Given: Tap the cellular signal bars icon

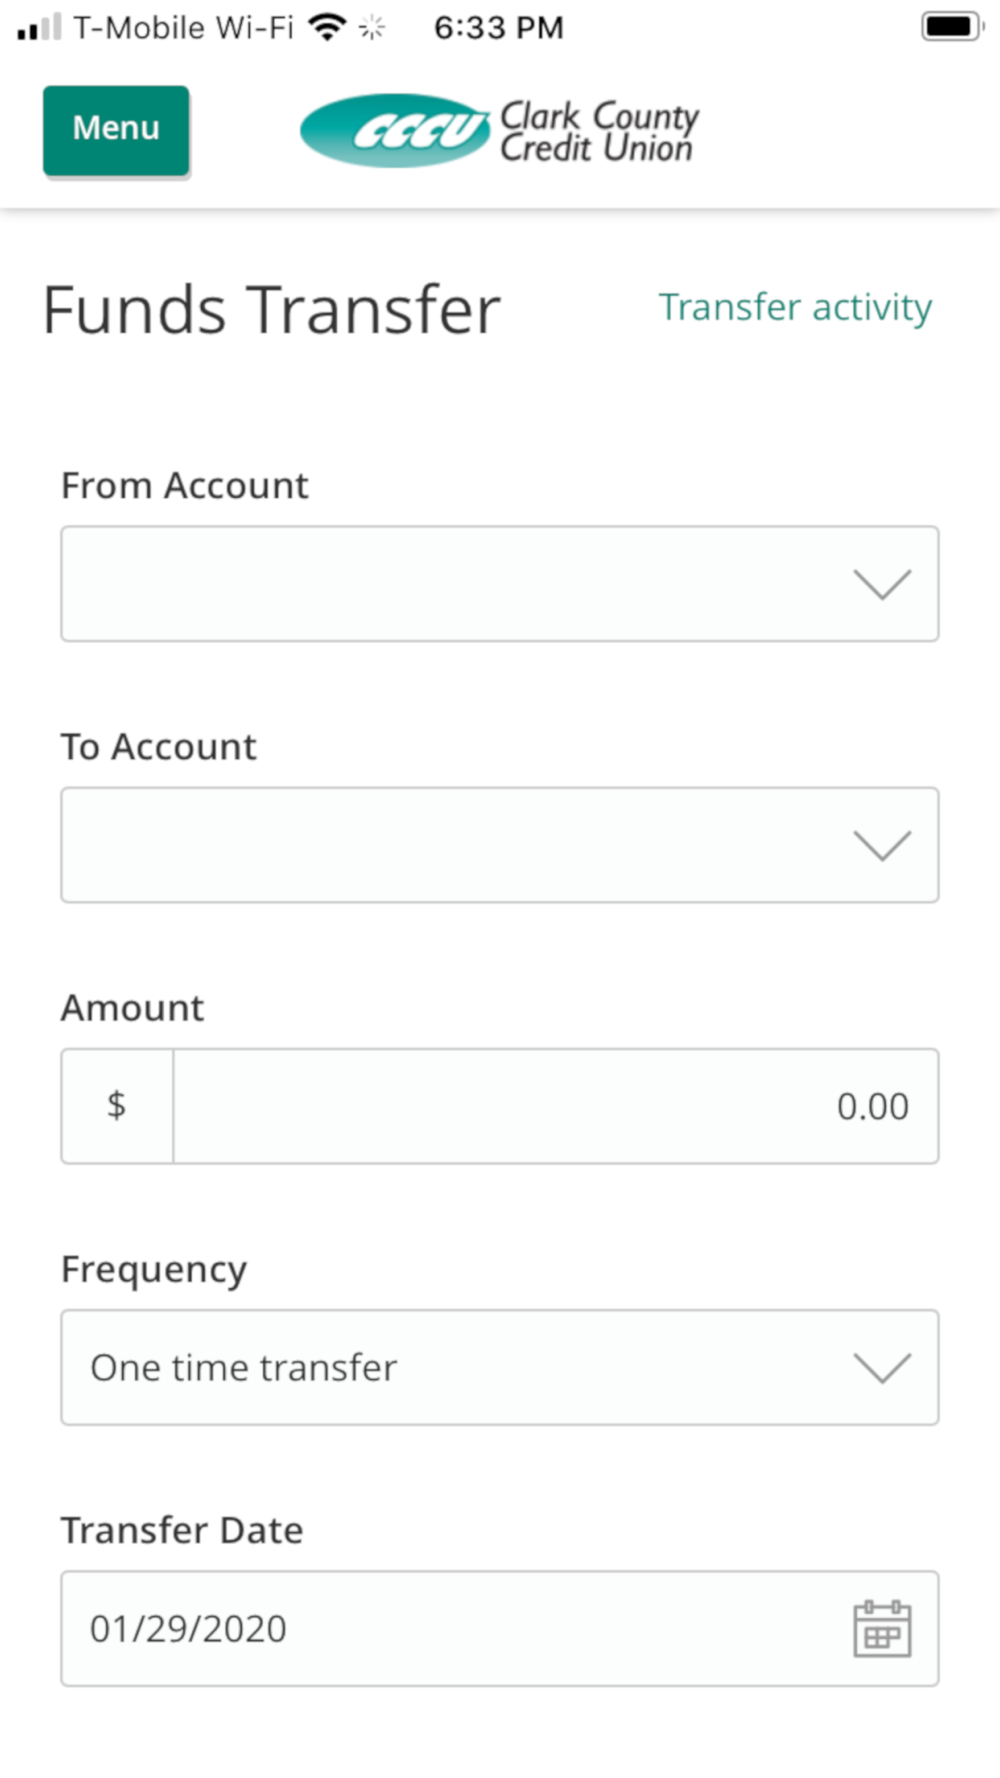Looking at the screenshot, I should pos(40,27).
